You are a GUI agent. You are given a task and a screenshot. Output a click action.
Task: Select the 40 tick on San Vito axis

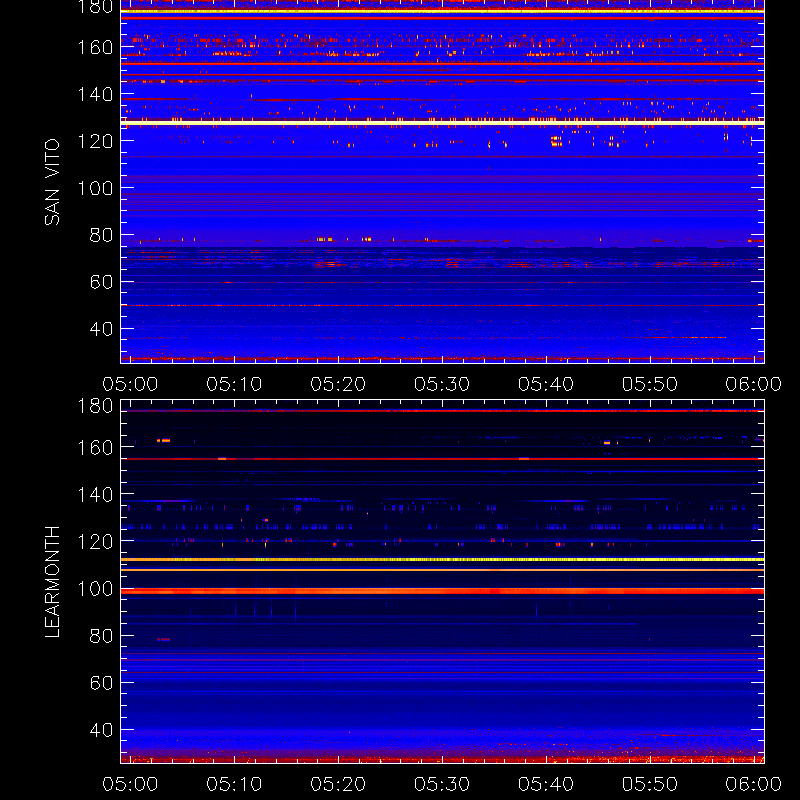coord(101,329)
